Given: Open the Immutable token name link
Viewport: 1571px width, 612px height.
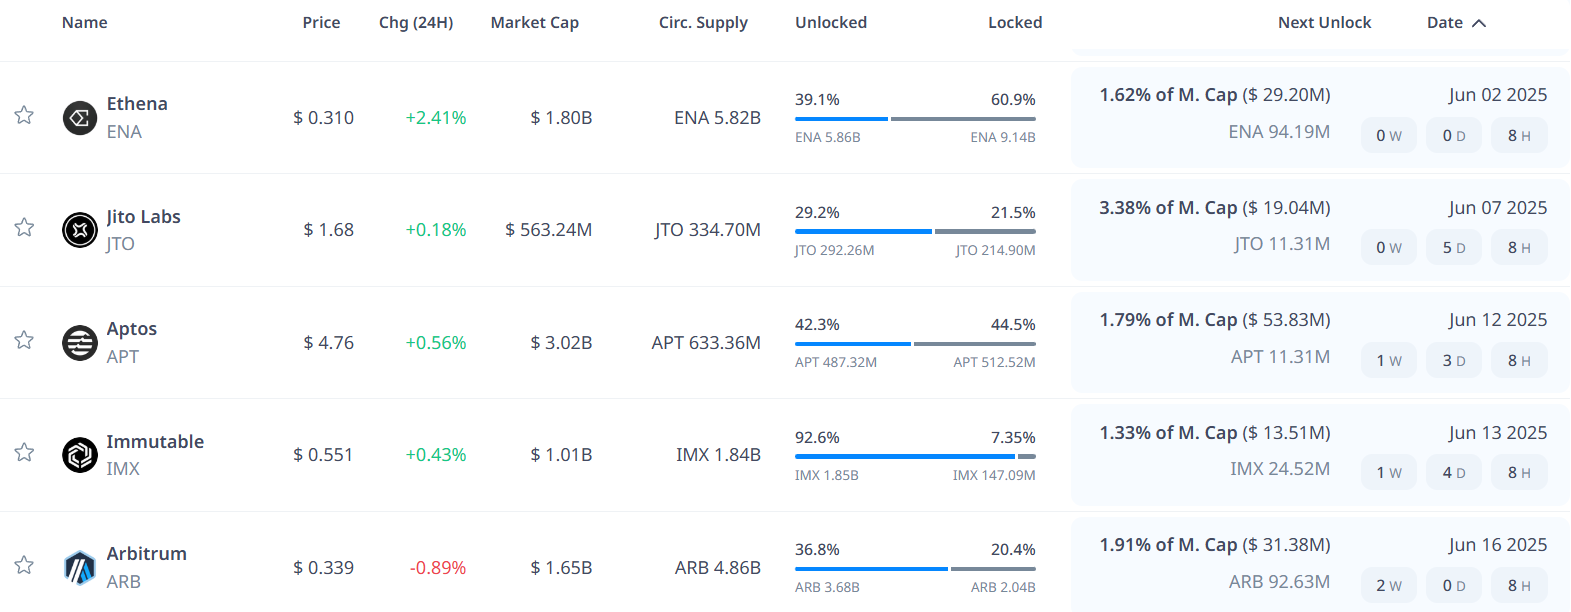Looking at the screenshot, I should coord(155,442).
